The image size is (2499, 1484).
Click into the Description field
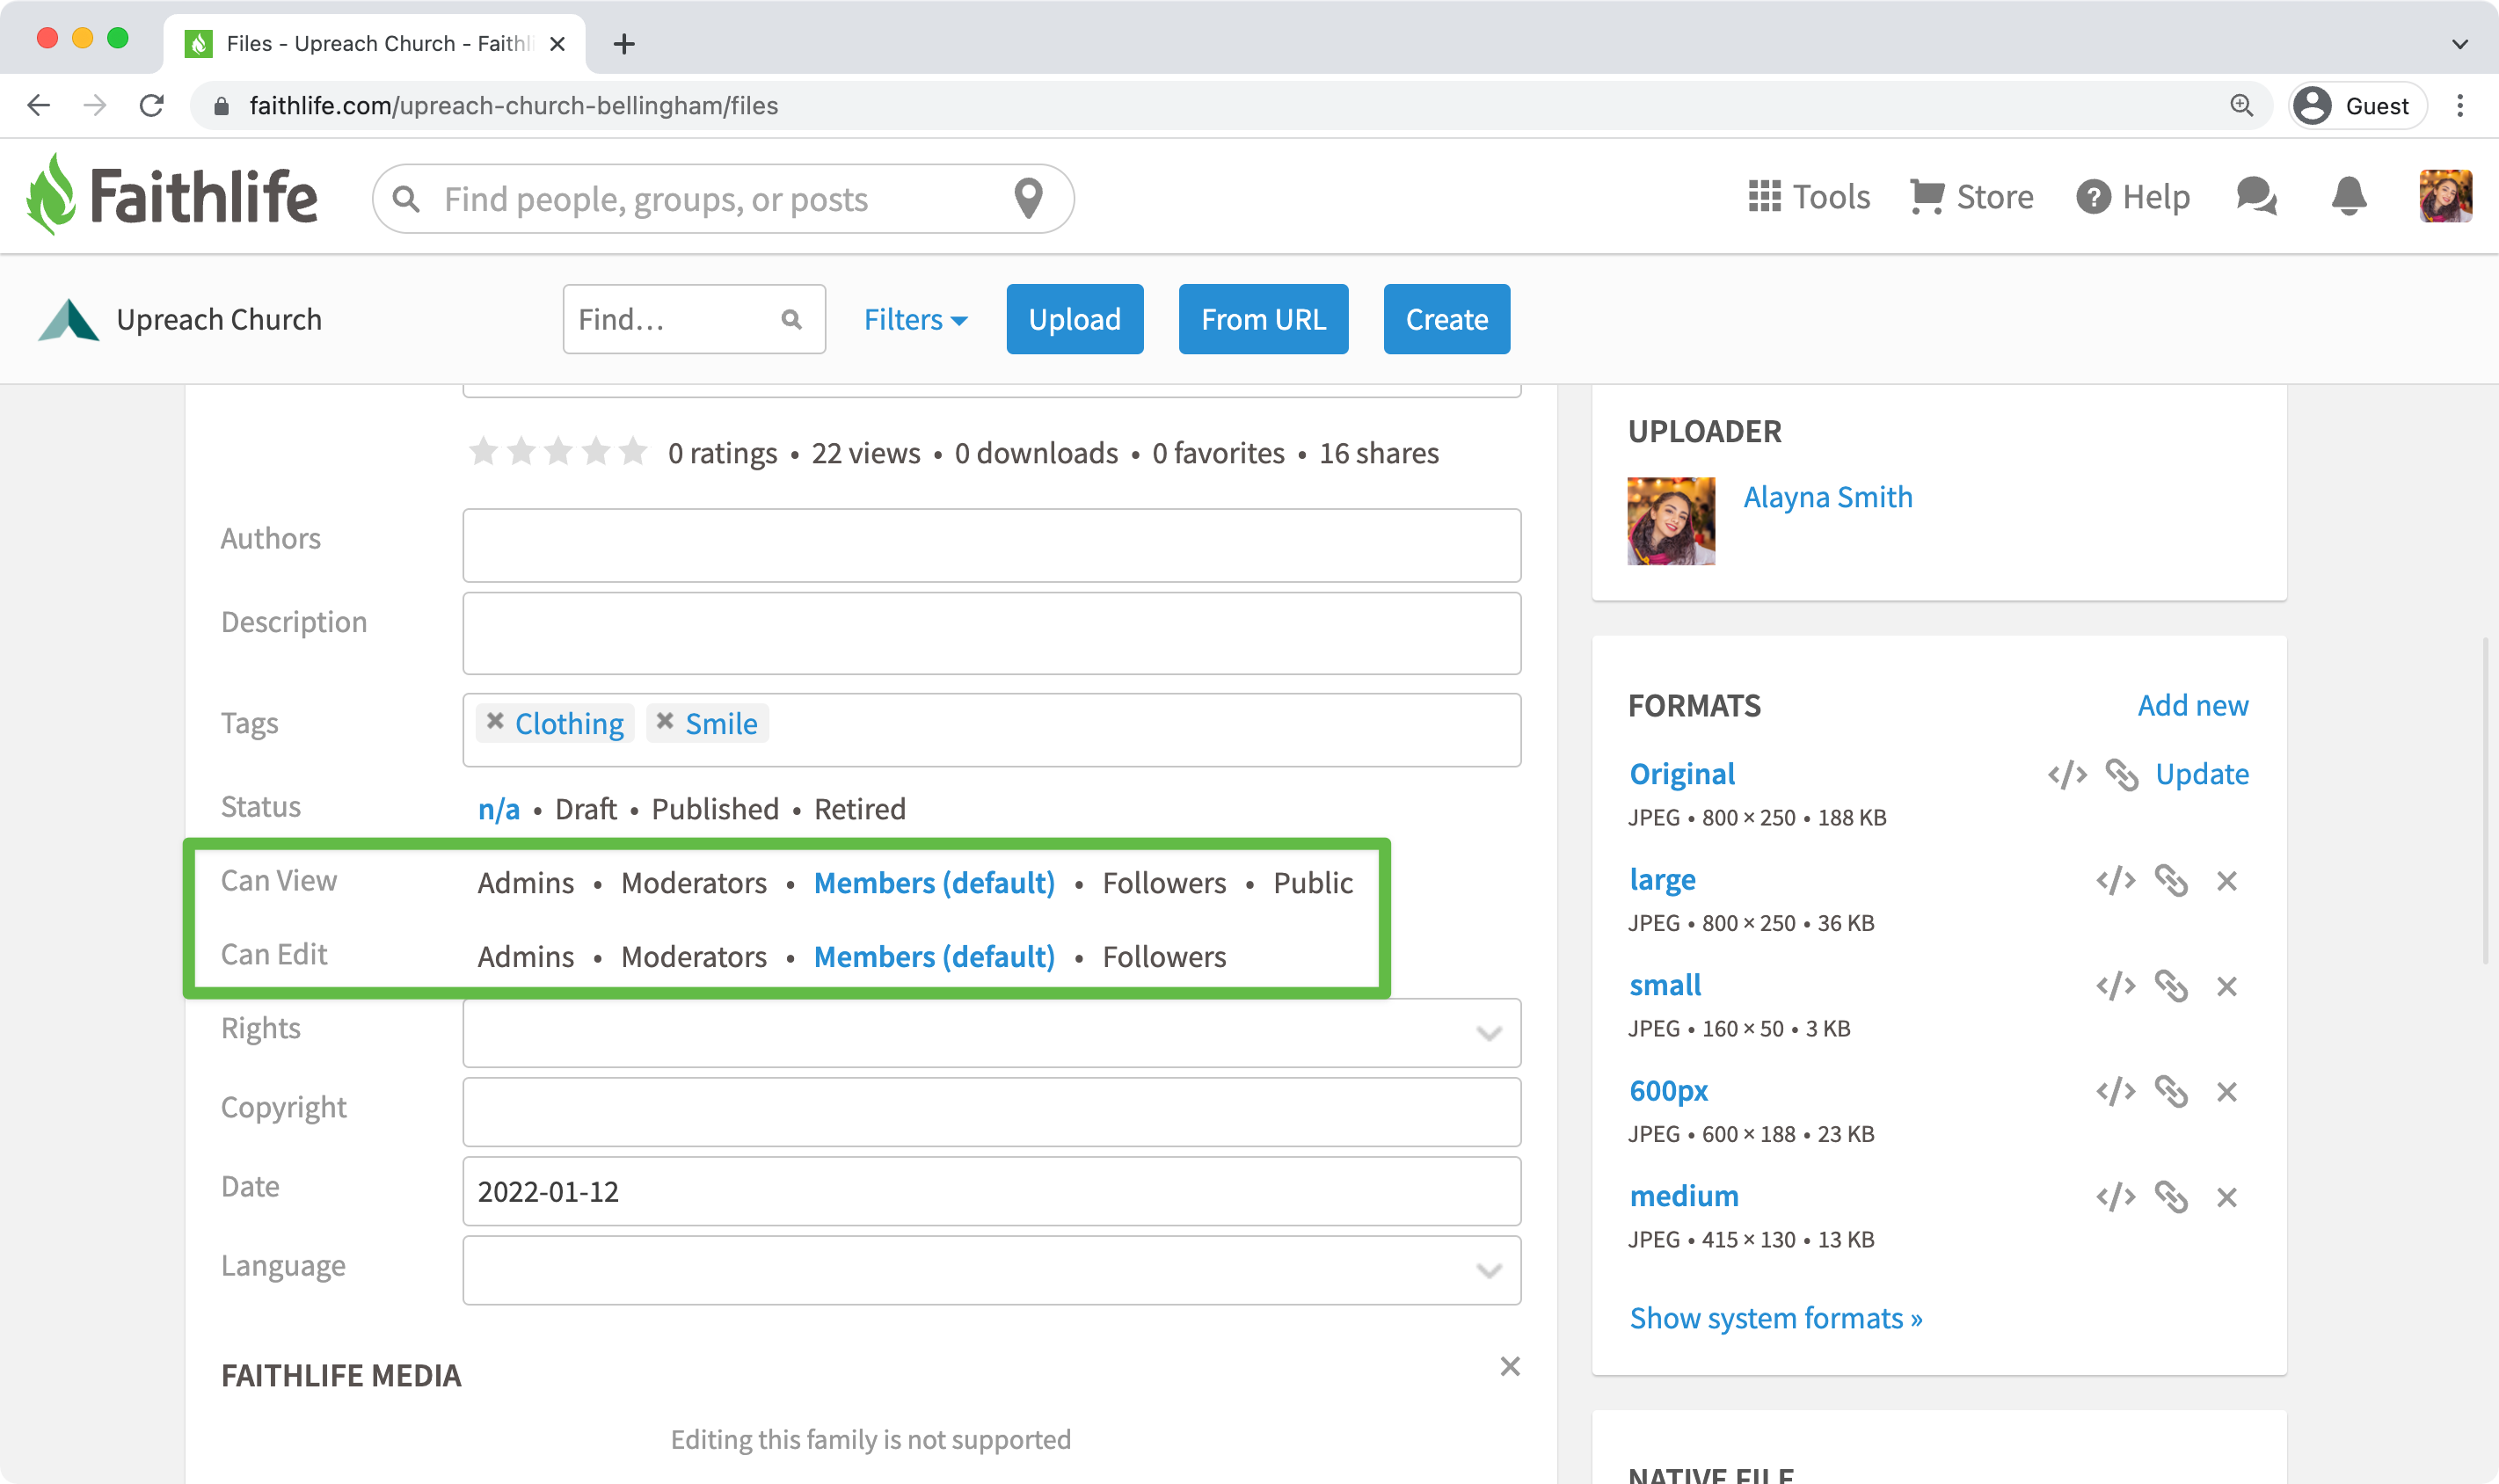[x=991, y=633]
